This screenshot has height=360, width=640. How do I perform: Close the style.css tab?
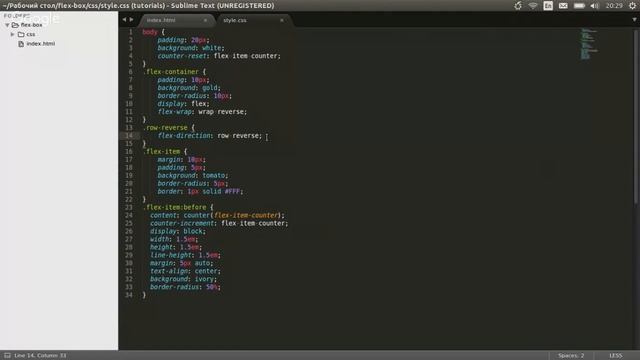(282, 20)
